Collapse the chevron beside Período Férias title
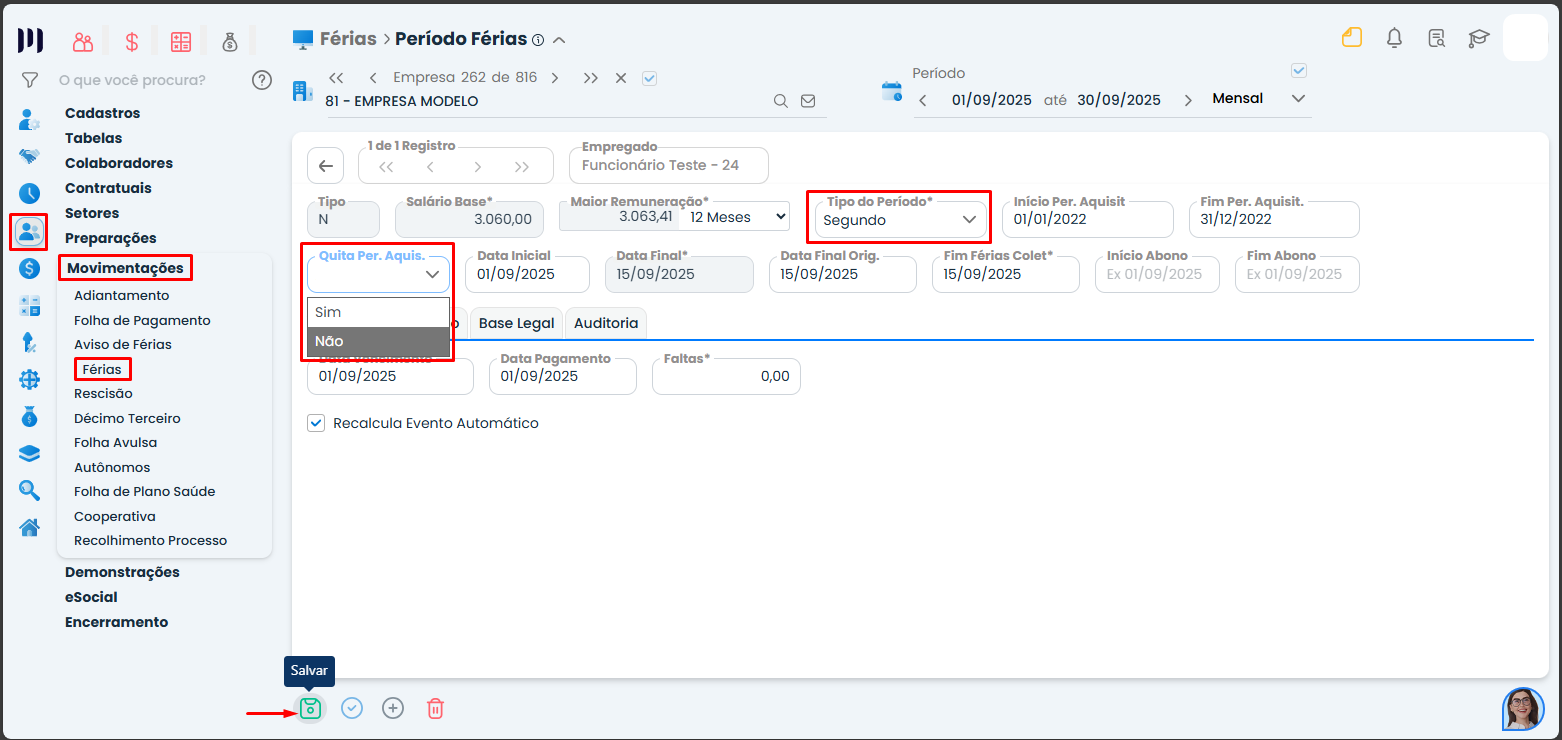Image resolution: width=1562 pixels, height=740 pixels. point(560,40)
